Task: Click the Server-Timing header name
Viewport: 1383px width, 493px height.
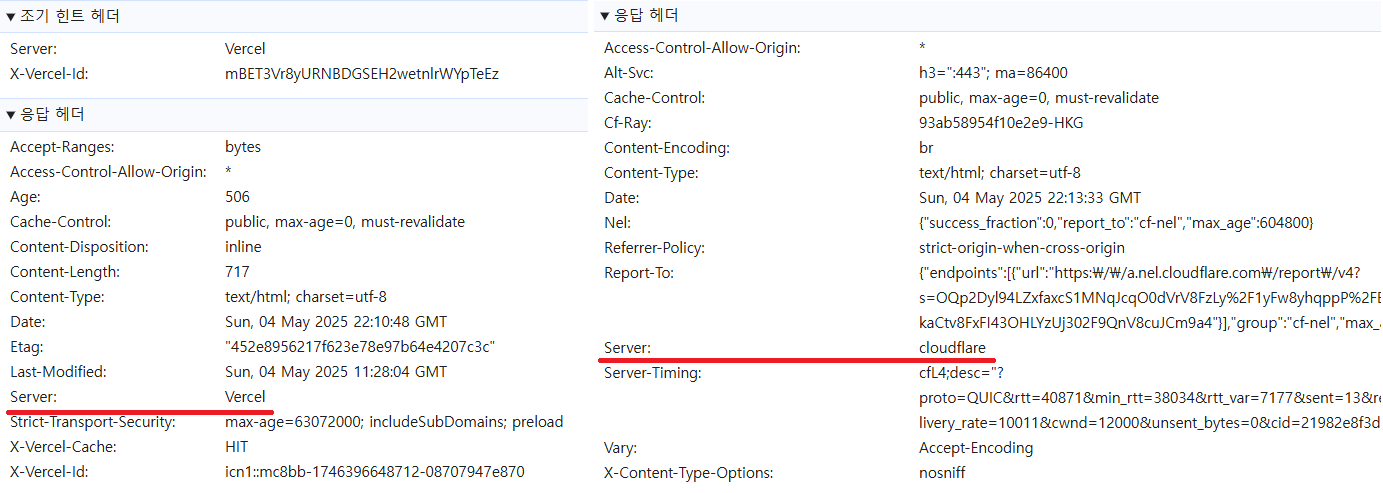Action: pos(653,373)
